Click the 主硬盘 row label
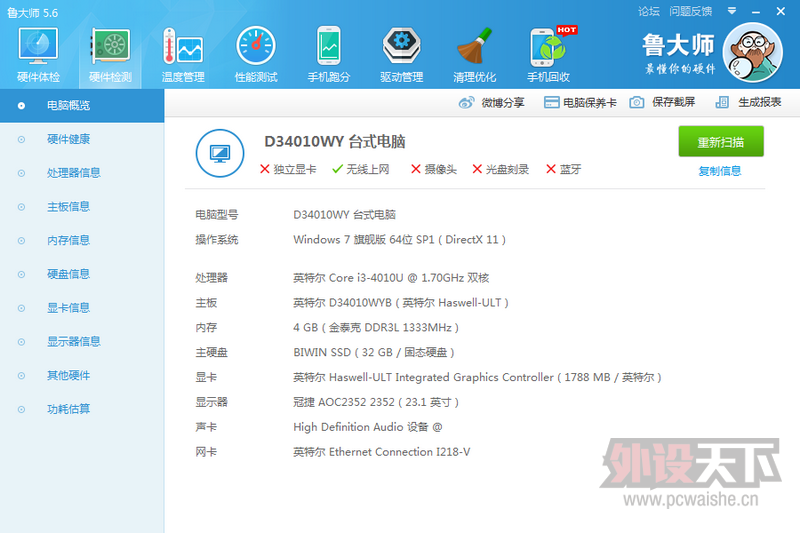This screenshot has height=533, width=800. point(211,352)
